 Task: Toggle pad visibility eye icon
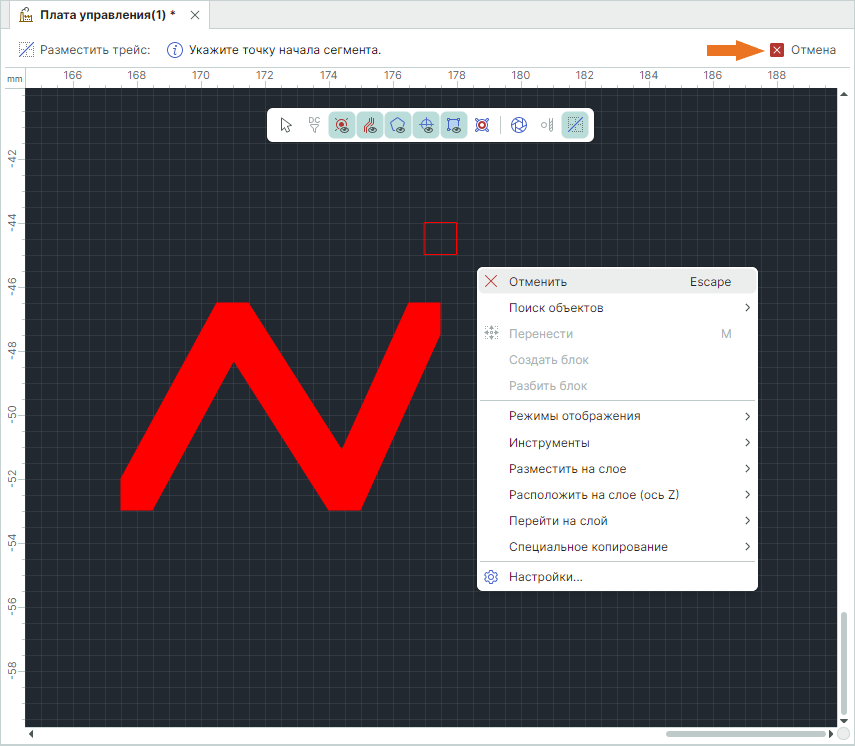(x=342, y=125)
